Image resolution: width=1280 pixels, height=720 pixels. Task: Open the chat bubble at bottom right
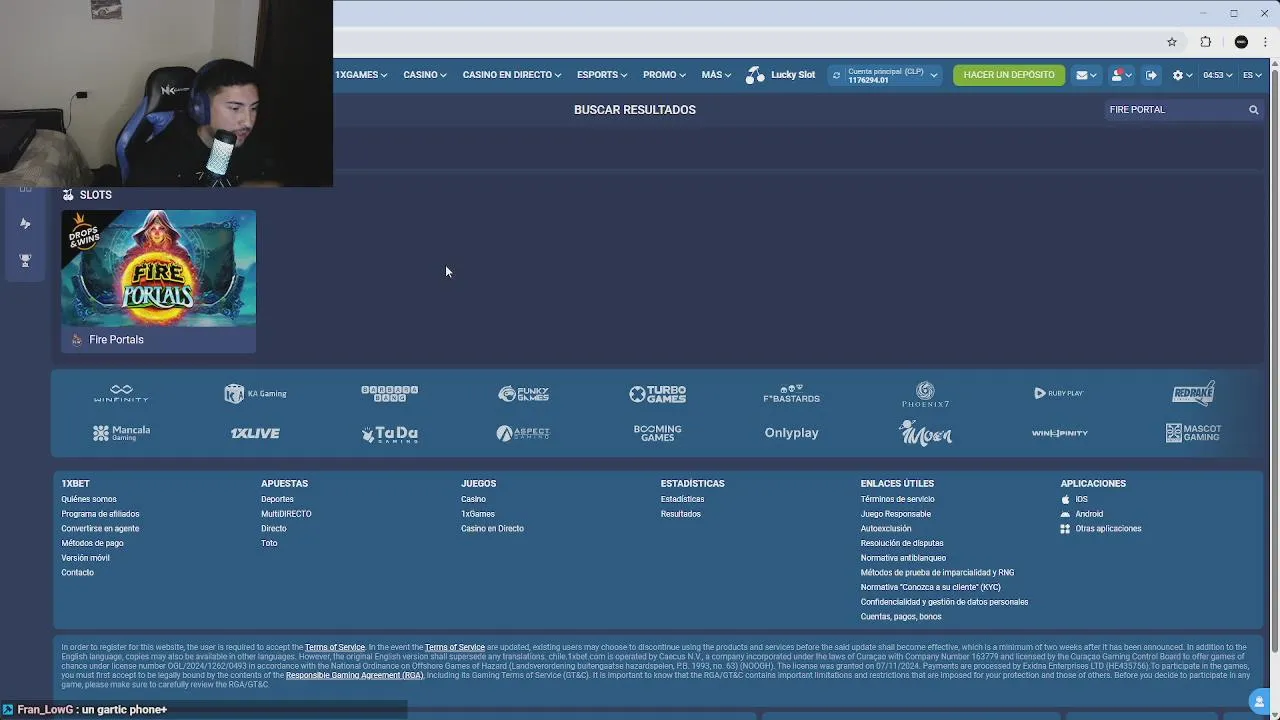1259,701
